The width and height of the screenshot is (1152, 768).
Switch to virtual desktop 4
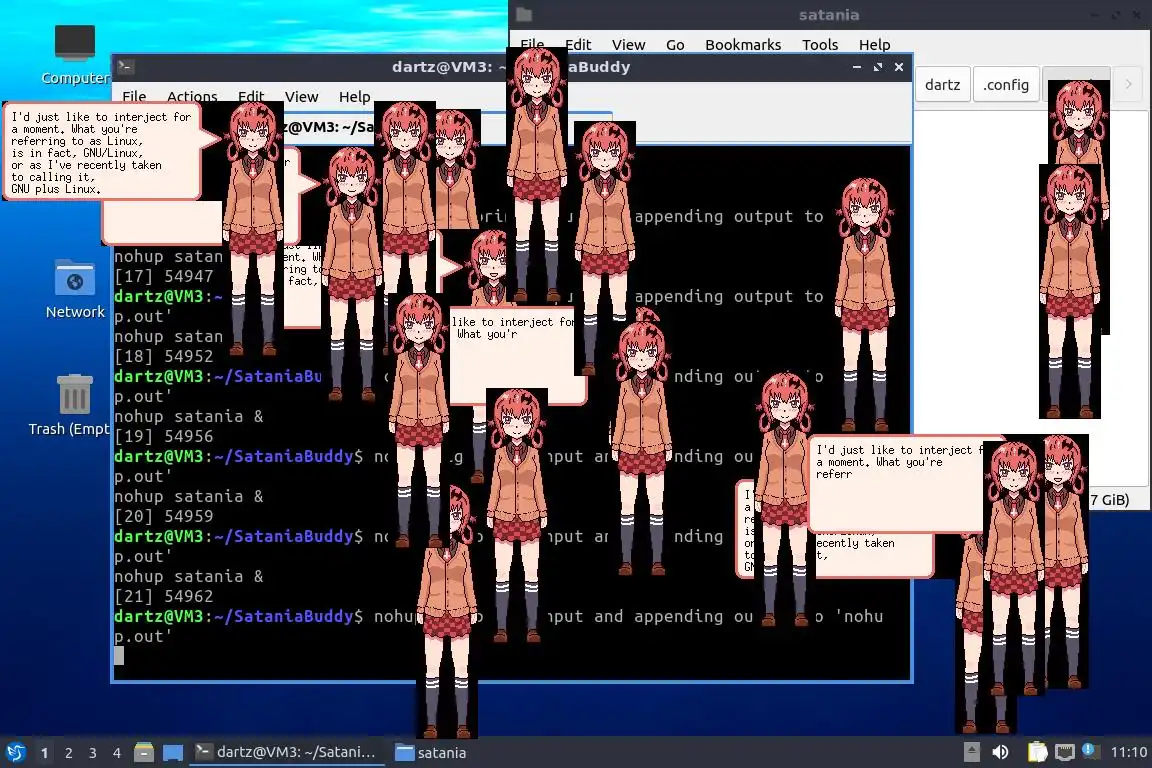117,753
